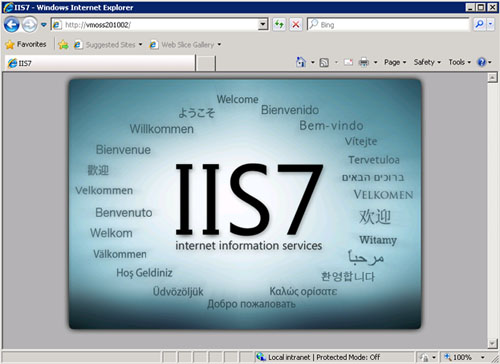Click the Read Mail icon
Image resolution: width=500 pixels, height=364 pixels.
348,62
